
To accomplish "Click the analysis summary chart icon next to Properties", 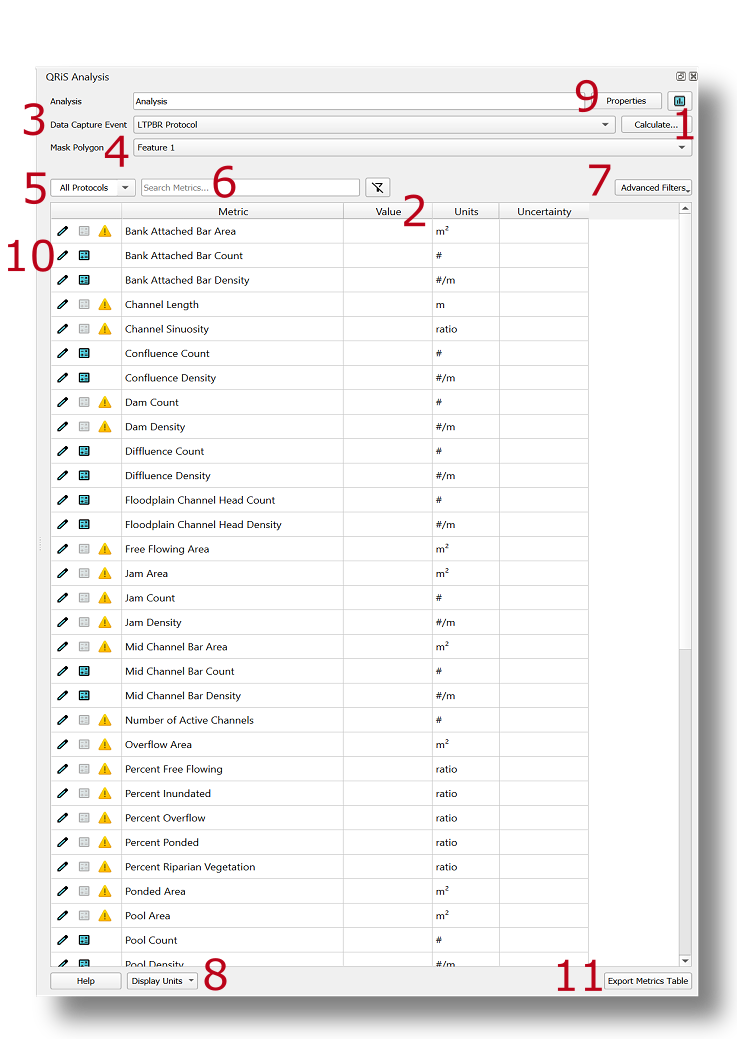I will coord(679,101).
